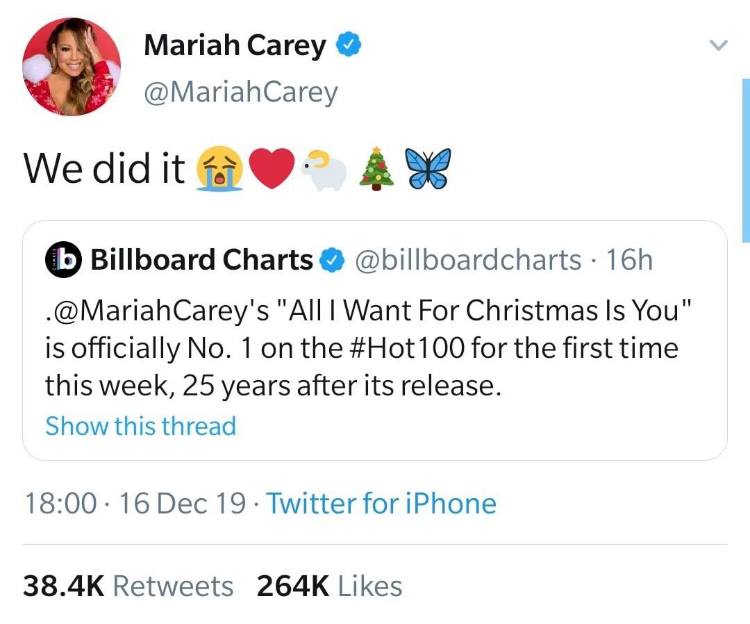Click Billboard Charts verified checkmark
The height and width of the screenshot is (624, 750).
[332, 260]
